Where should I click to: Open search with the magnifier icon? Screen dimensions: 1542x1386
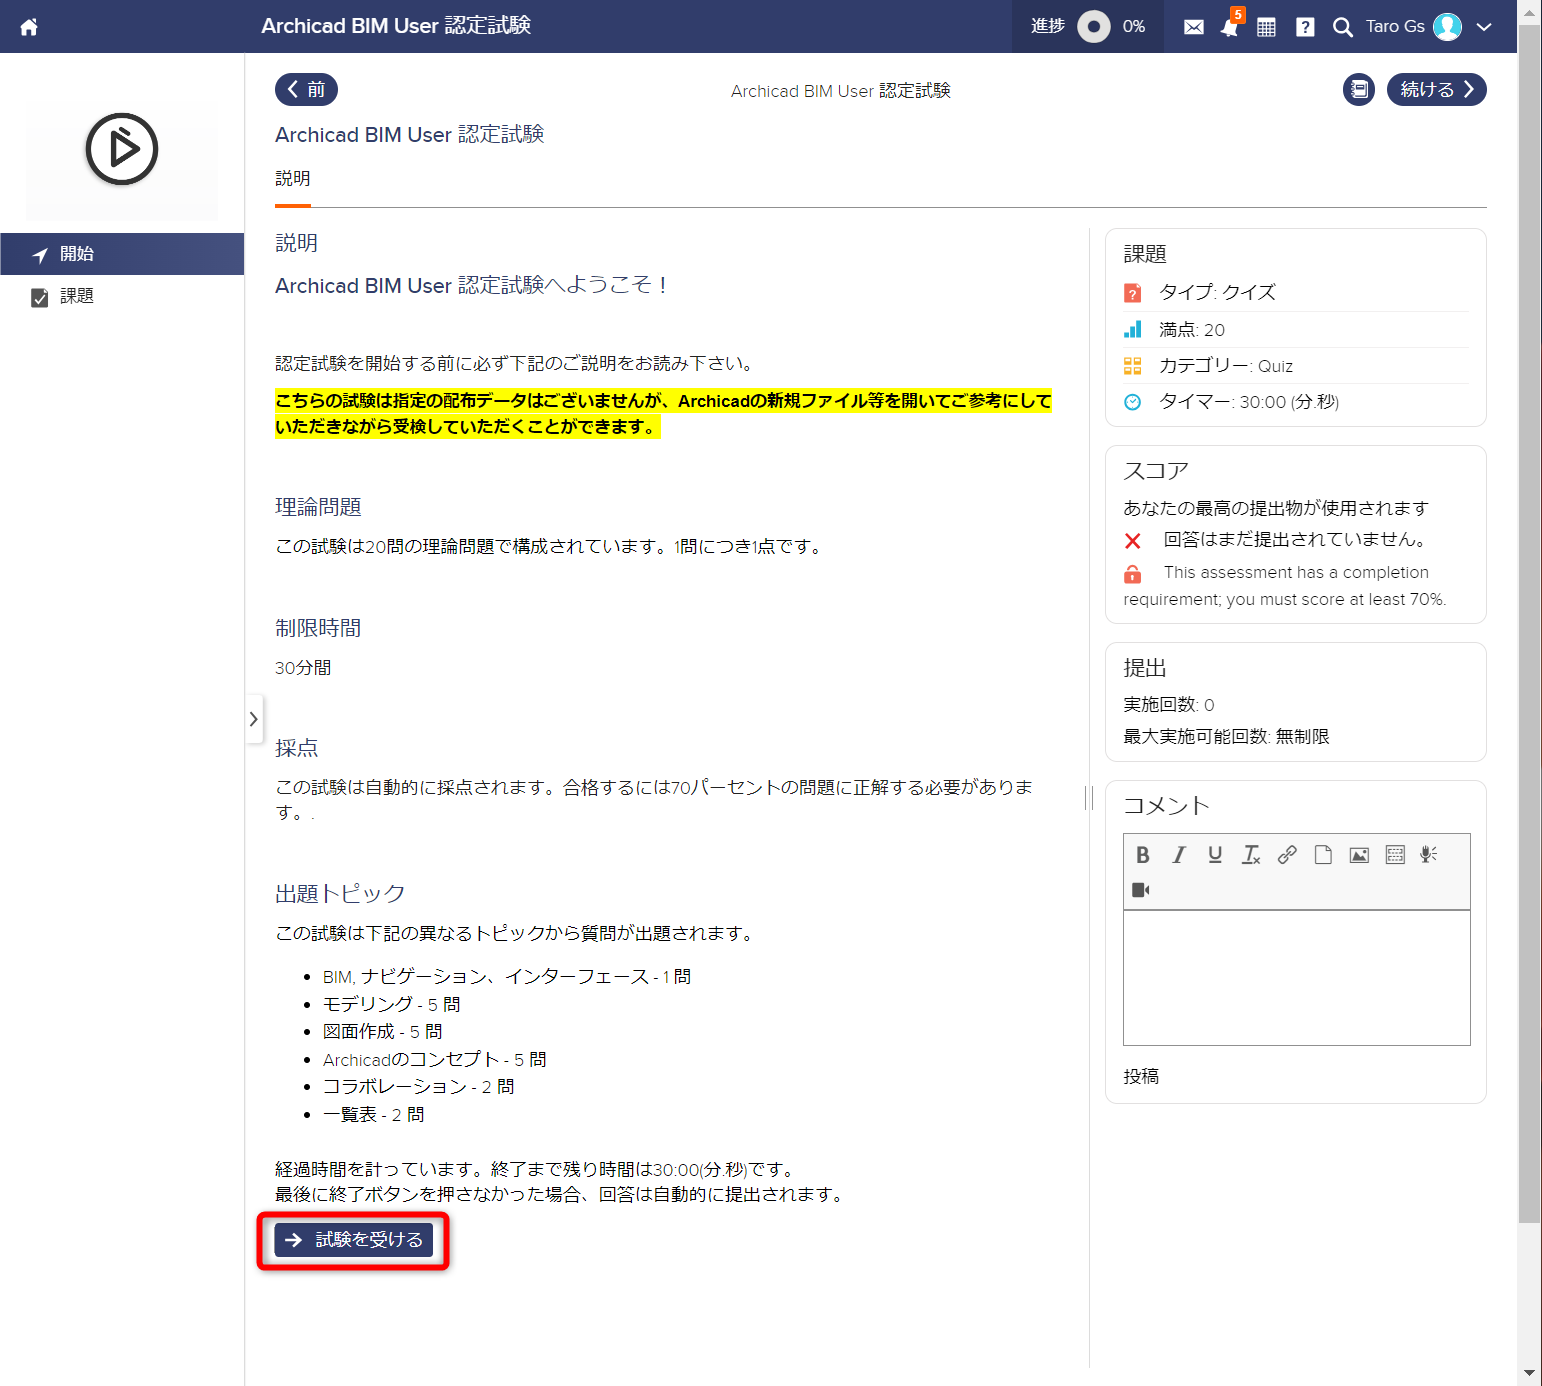(x=1343, y=27)
